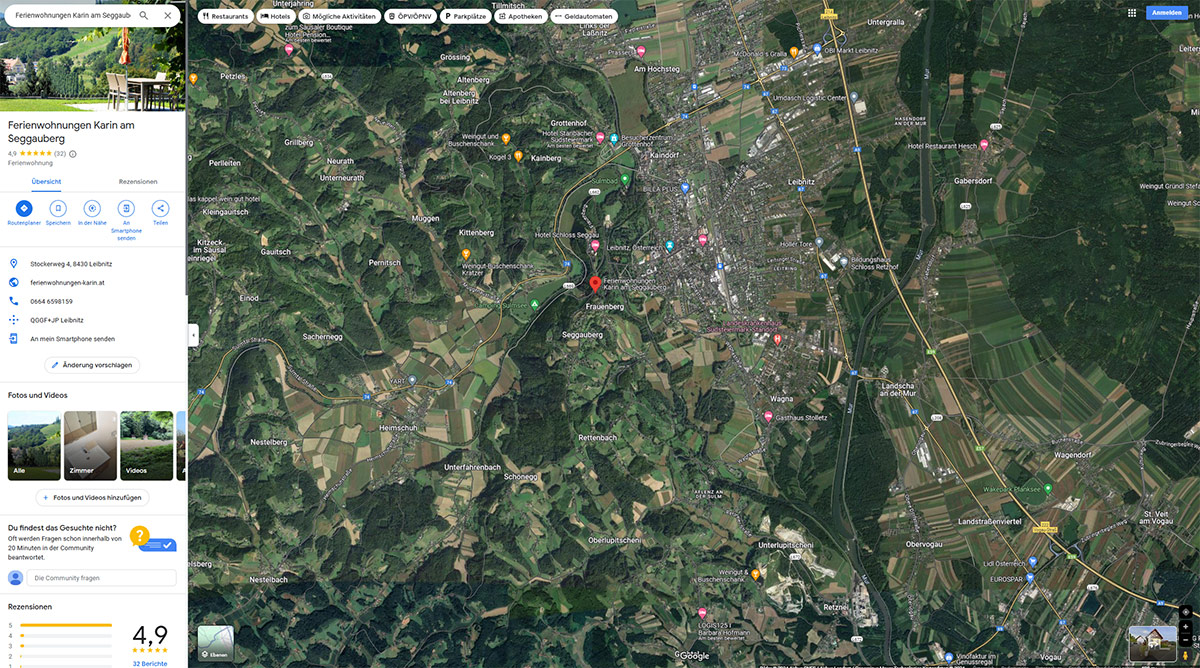Search nearby via the In der Nähe icon
The width and height of the screenshot is (1200, 668).
[x=92, y=208]
